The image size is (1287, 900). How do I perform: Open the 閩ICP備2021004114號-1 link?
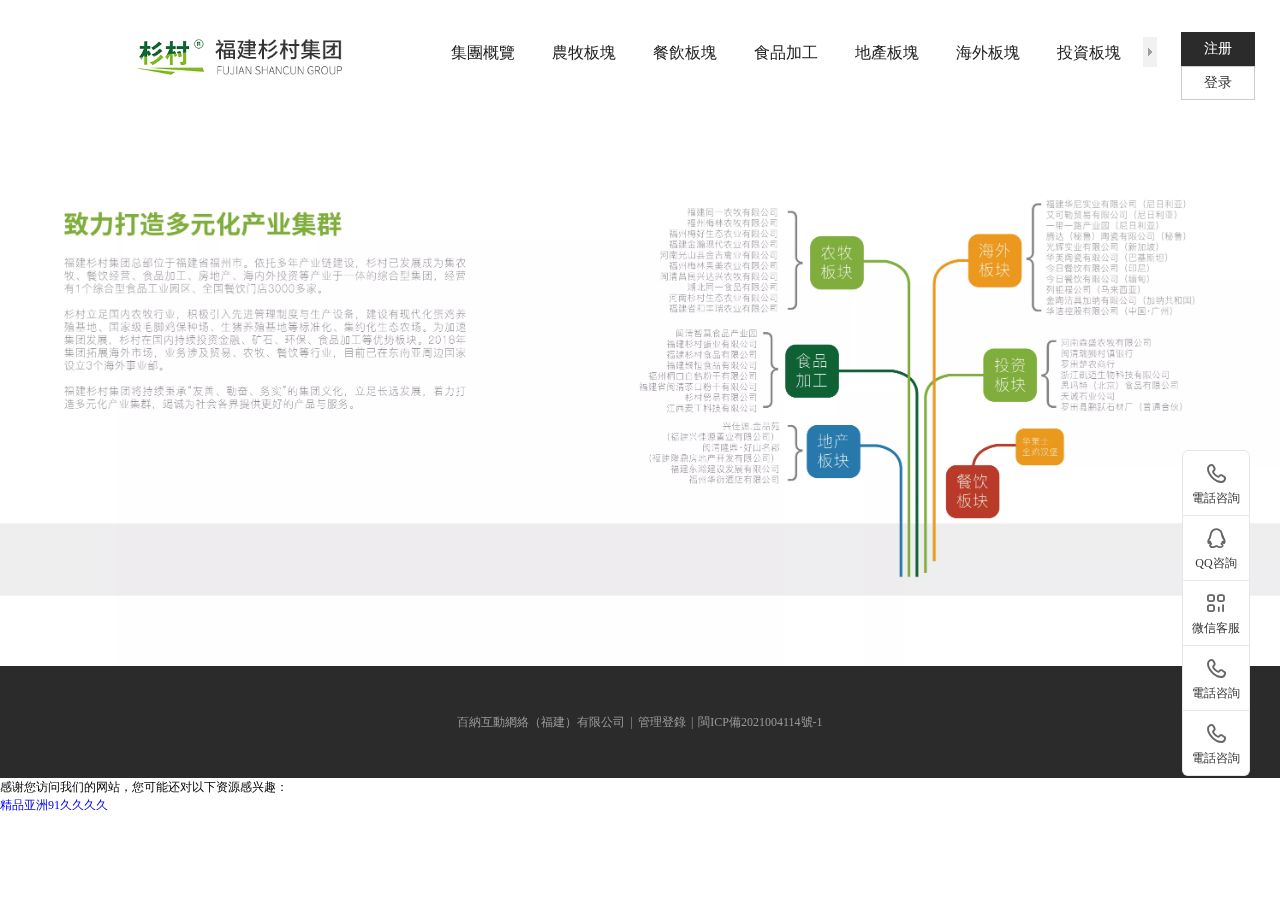(760, 722)
